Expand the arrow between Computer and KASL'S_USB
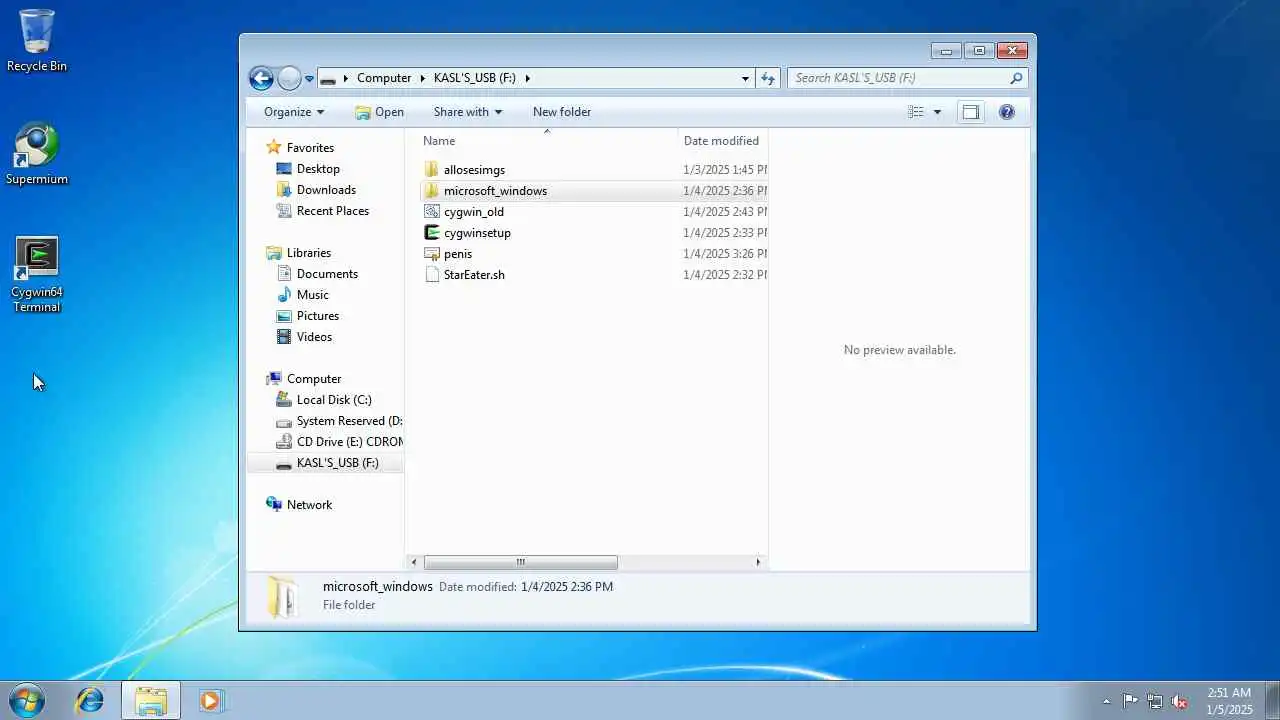Image resolution: width=1280 pixels, height=720 pixels. [x=422, y=78]
